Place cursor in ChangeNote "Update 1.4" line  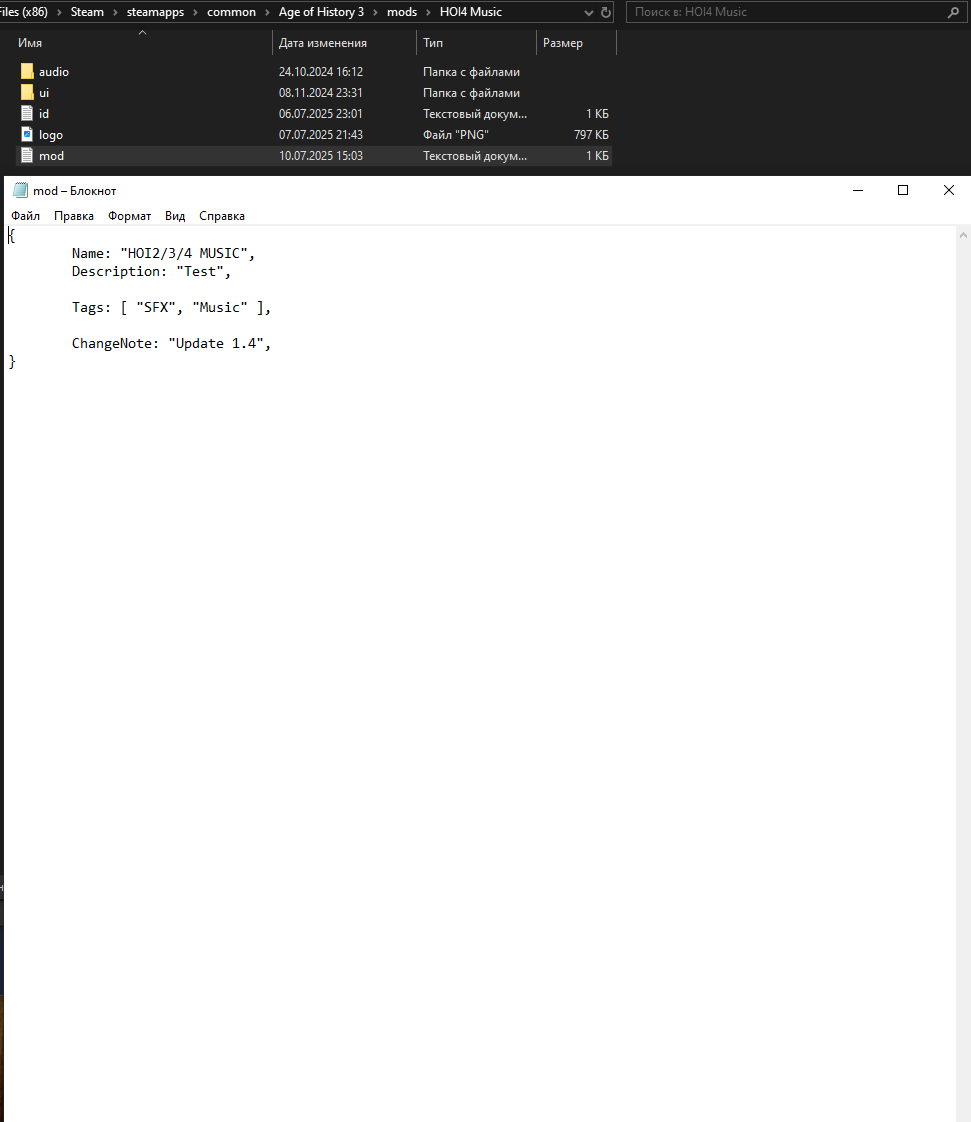(x=171, y=343)
